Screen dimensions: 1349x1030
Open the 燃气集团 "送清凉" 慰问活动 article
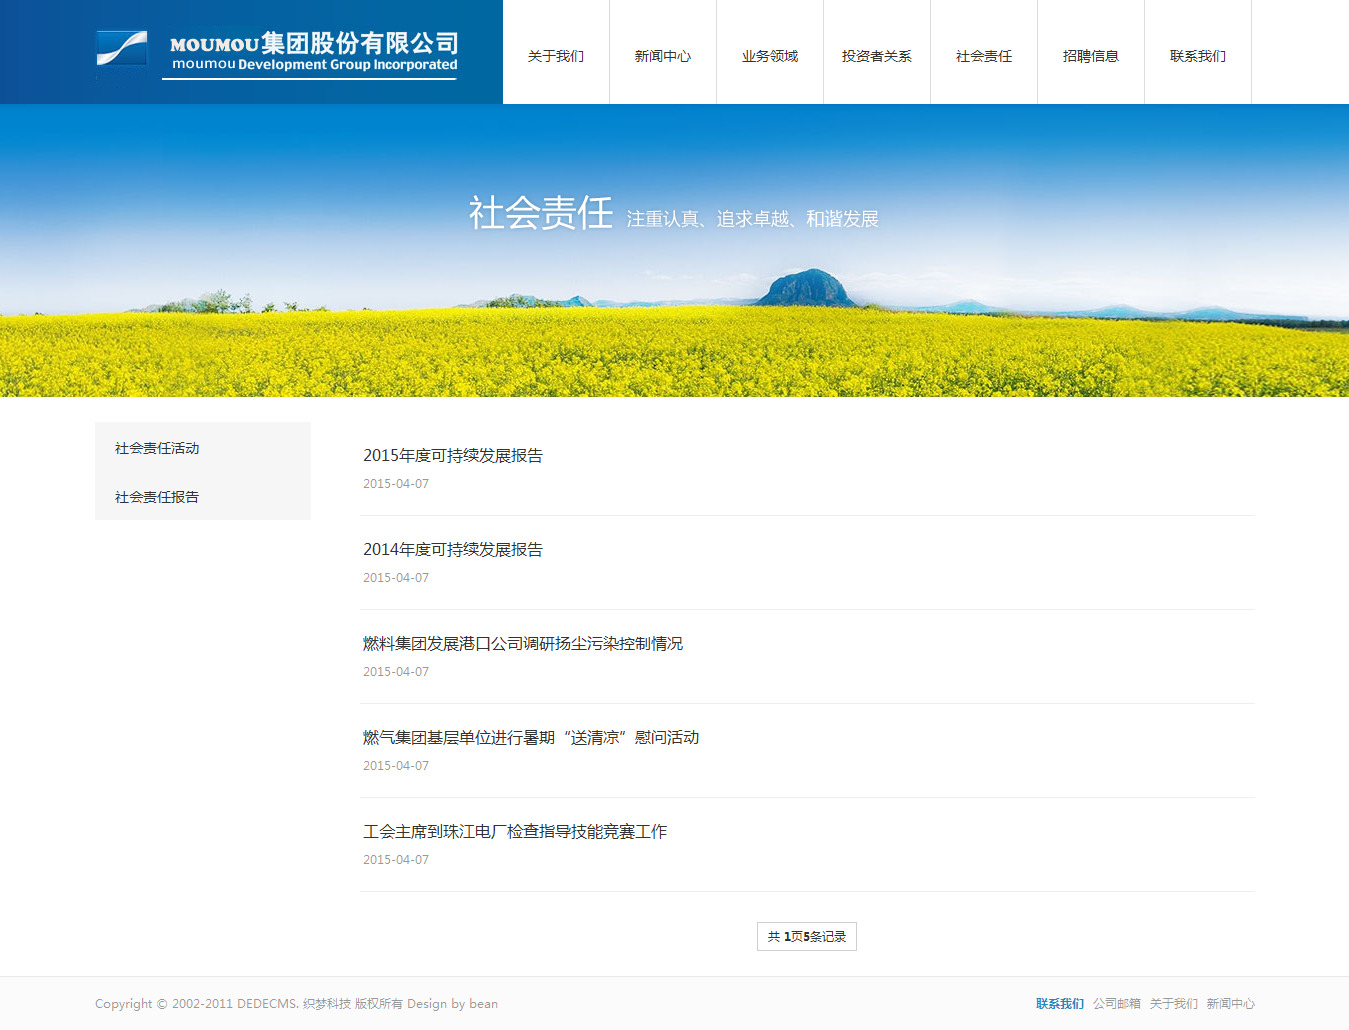(x=531, y=738)
